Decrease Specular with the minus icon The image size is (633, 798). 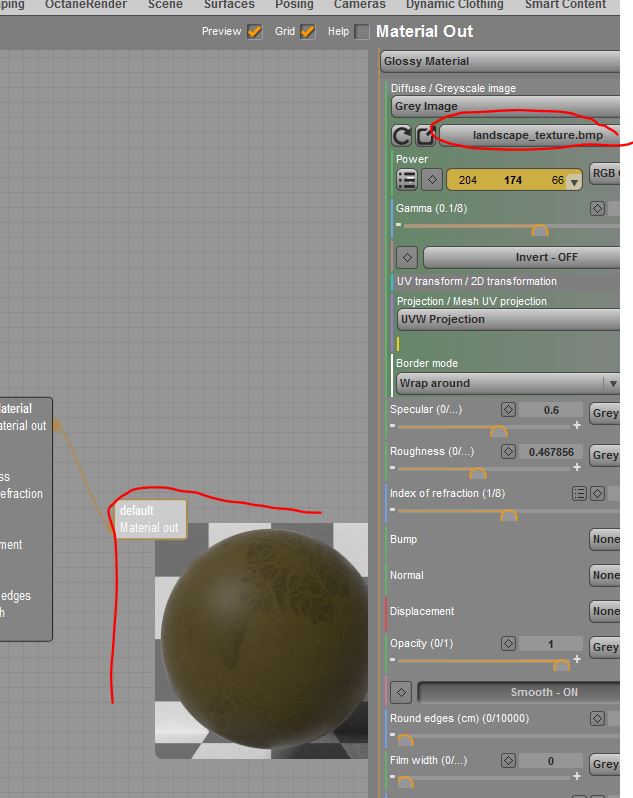(x=392, y=425)
